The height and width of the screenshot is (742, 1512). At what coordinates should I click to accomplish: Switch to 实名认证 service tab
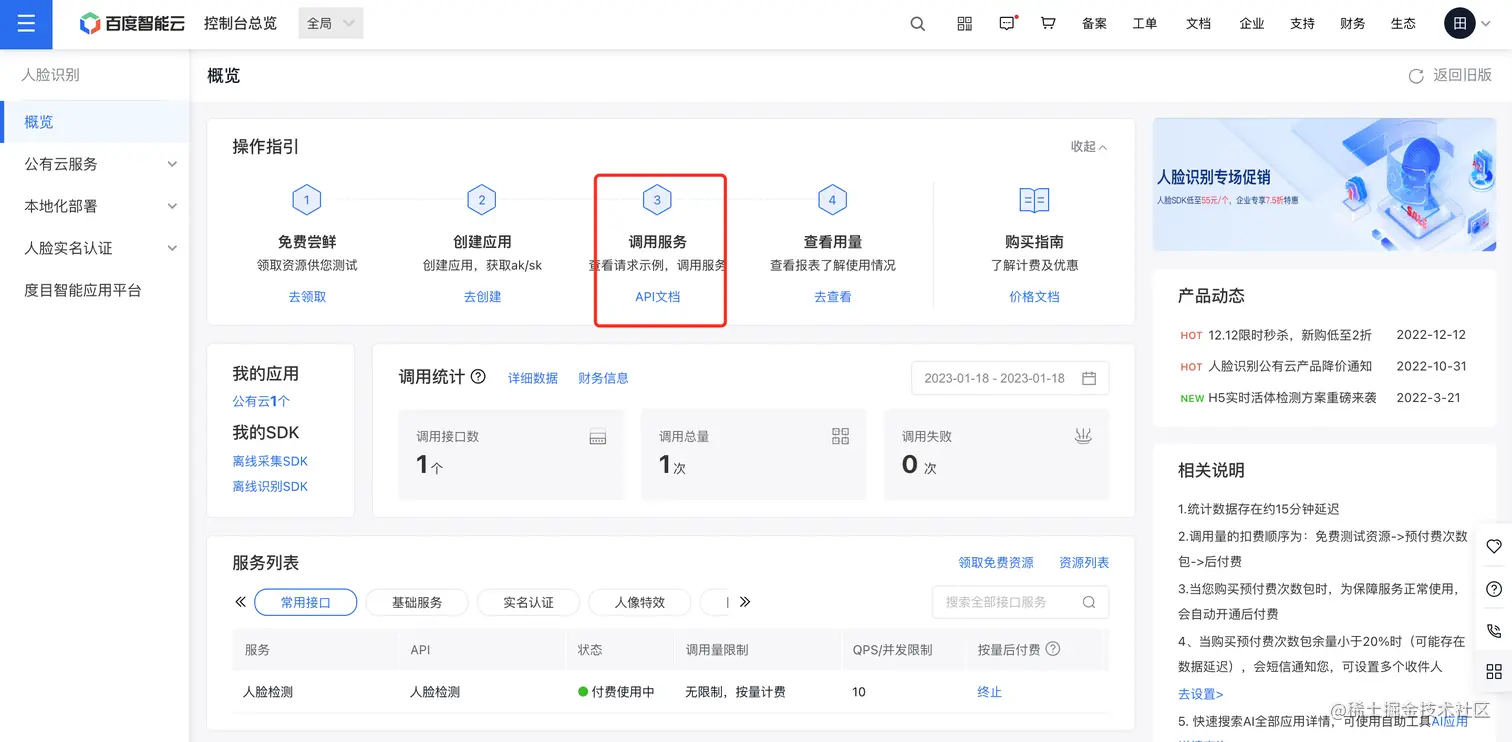tap(528, 602)
